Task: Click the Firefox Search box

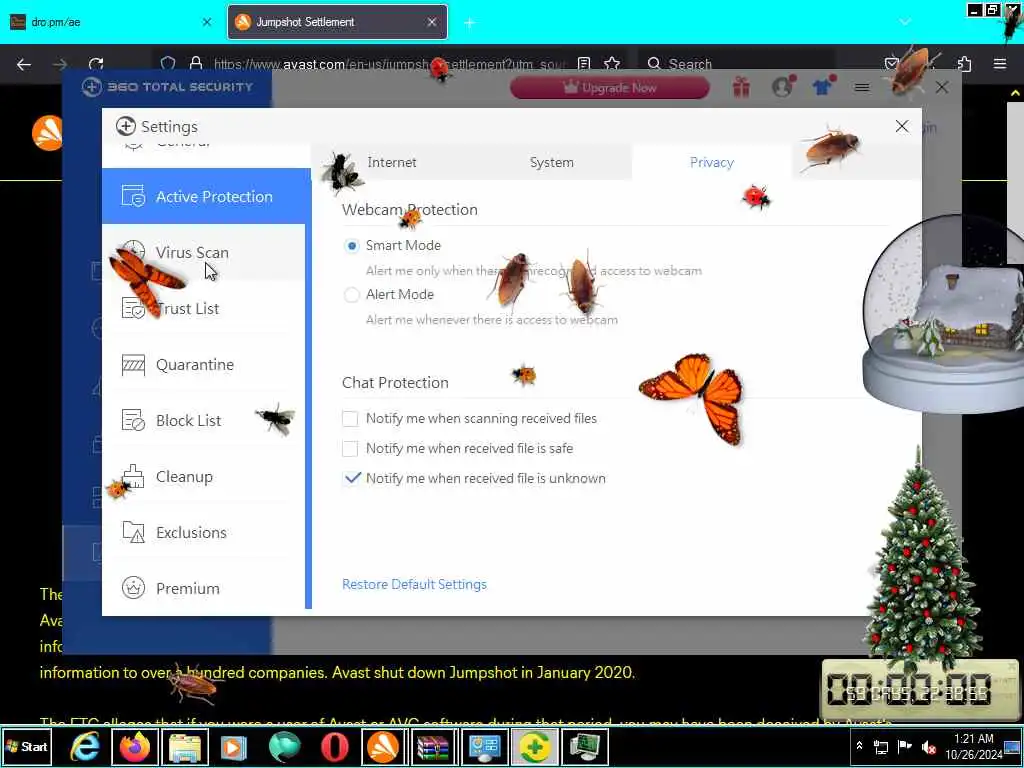Action: click(735, 64)
